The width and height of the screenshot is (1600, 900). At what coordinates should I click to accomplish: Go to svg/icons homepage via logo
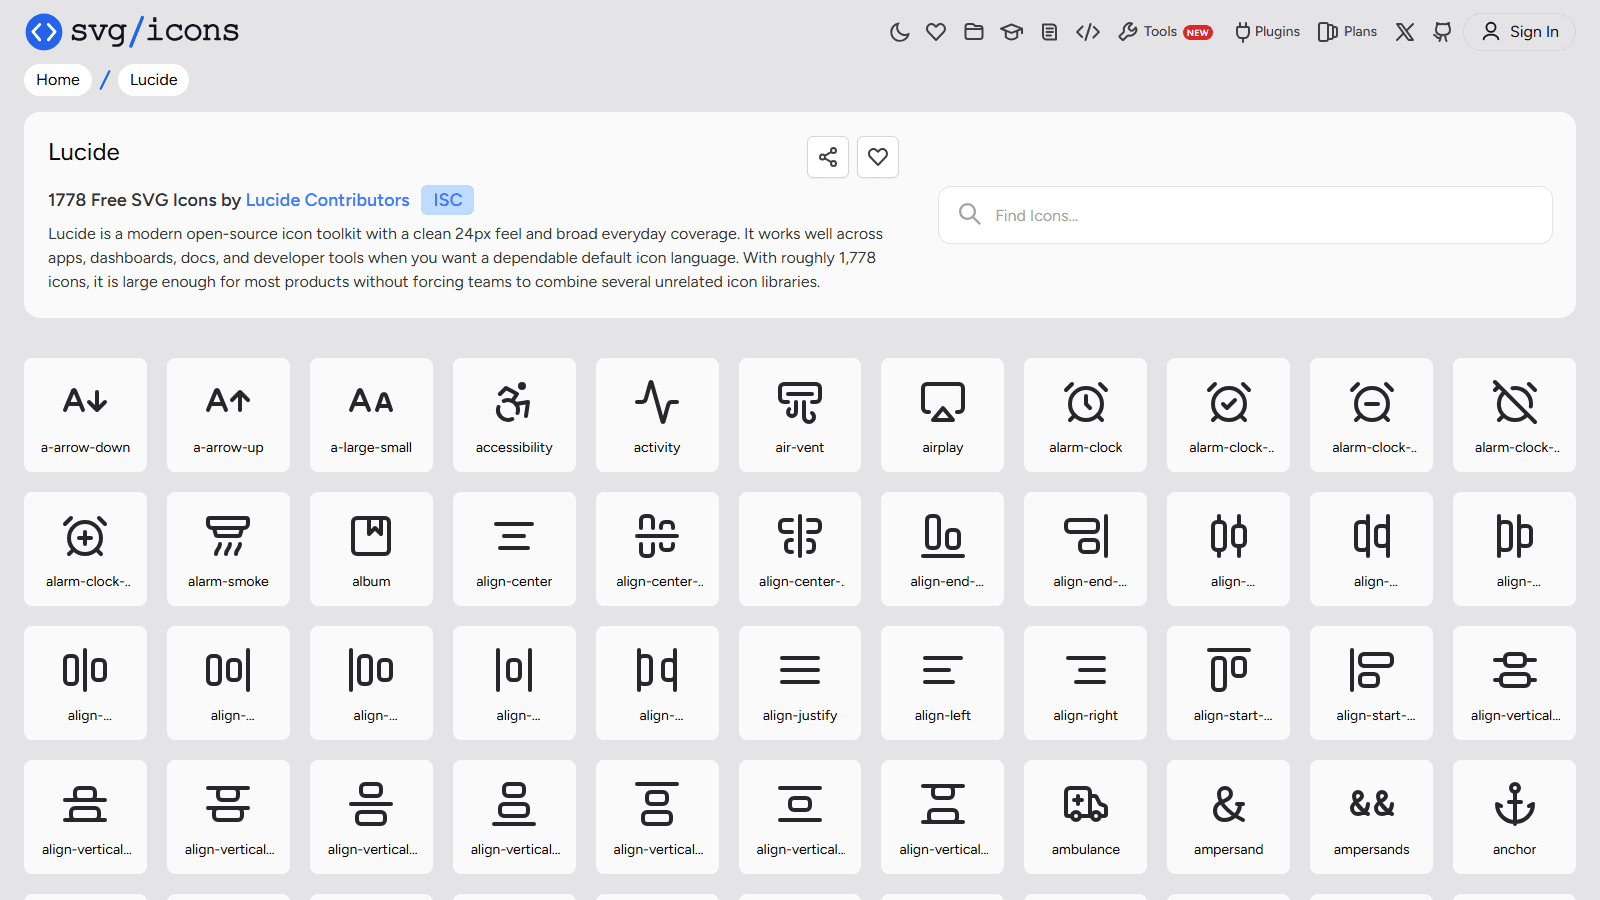coord(132,32)
